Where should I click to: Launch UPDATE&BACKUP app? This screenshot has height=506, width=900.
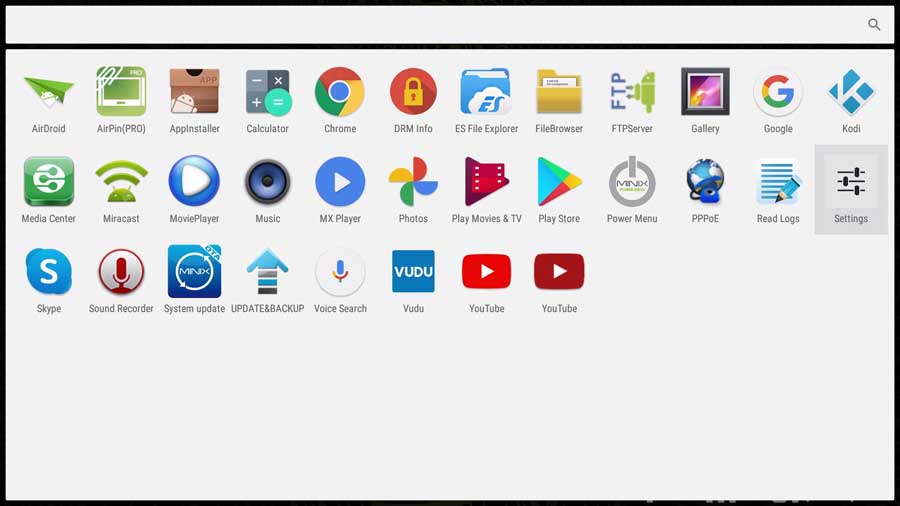(267, 271)
